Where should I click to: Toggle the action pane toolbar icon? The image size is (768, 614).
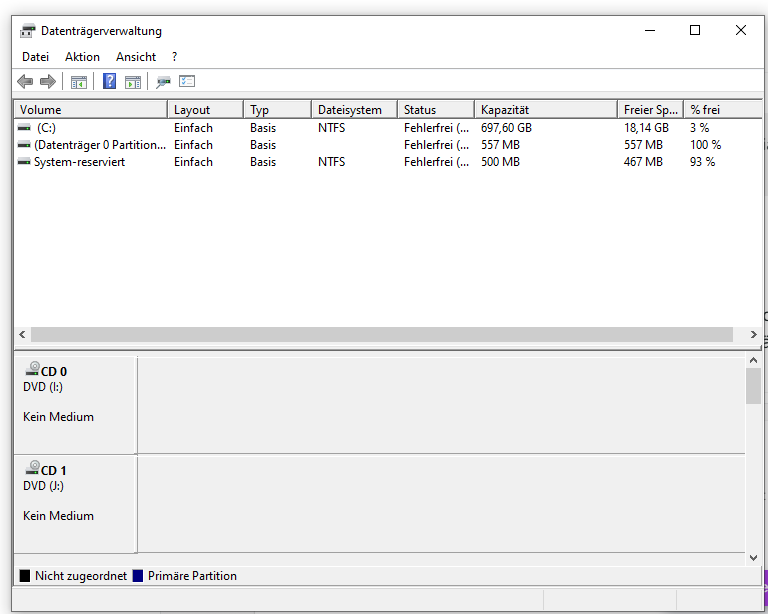coord(133,82)
